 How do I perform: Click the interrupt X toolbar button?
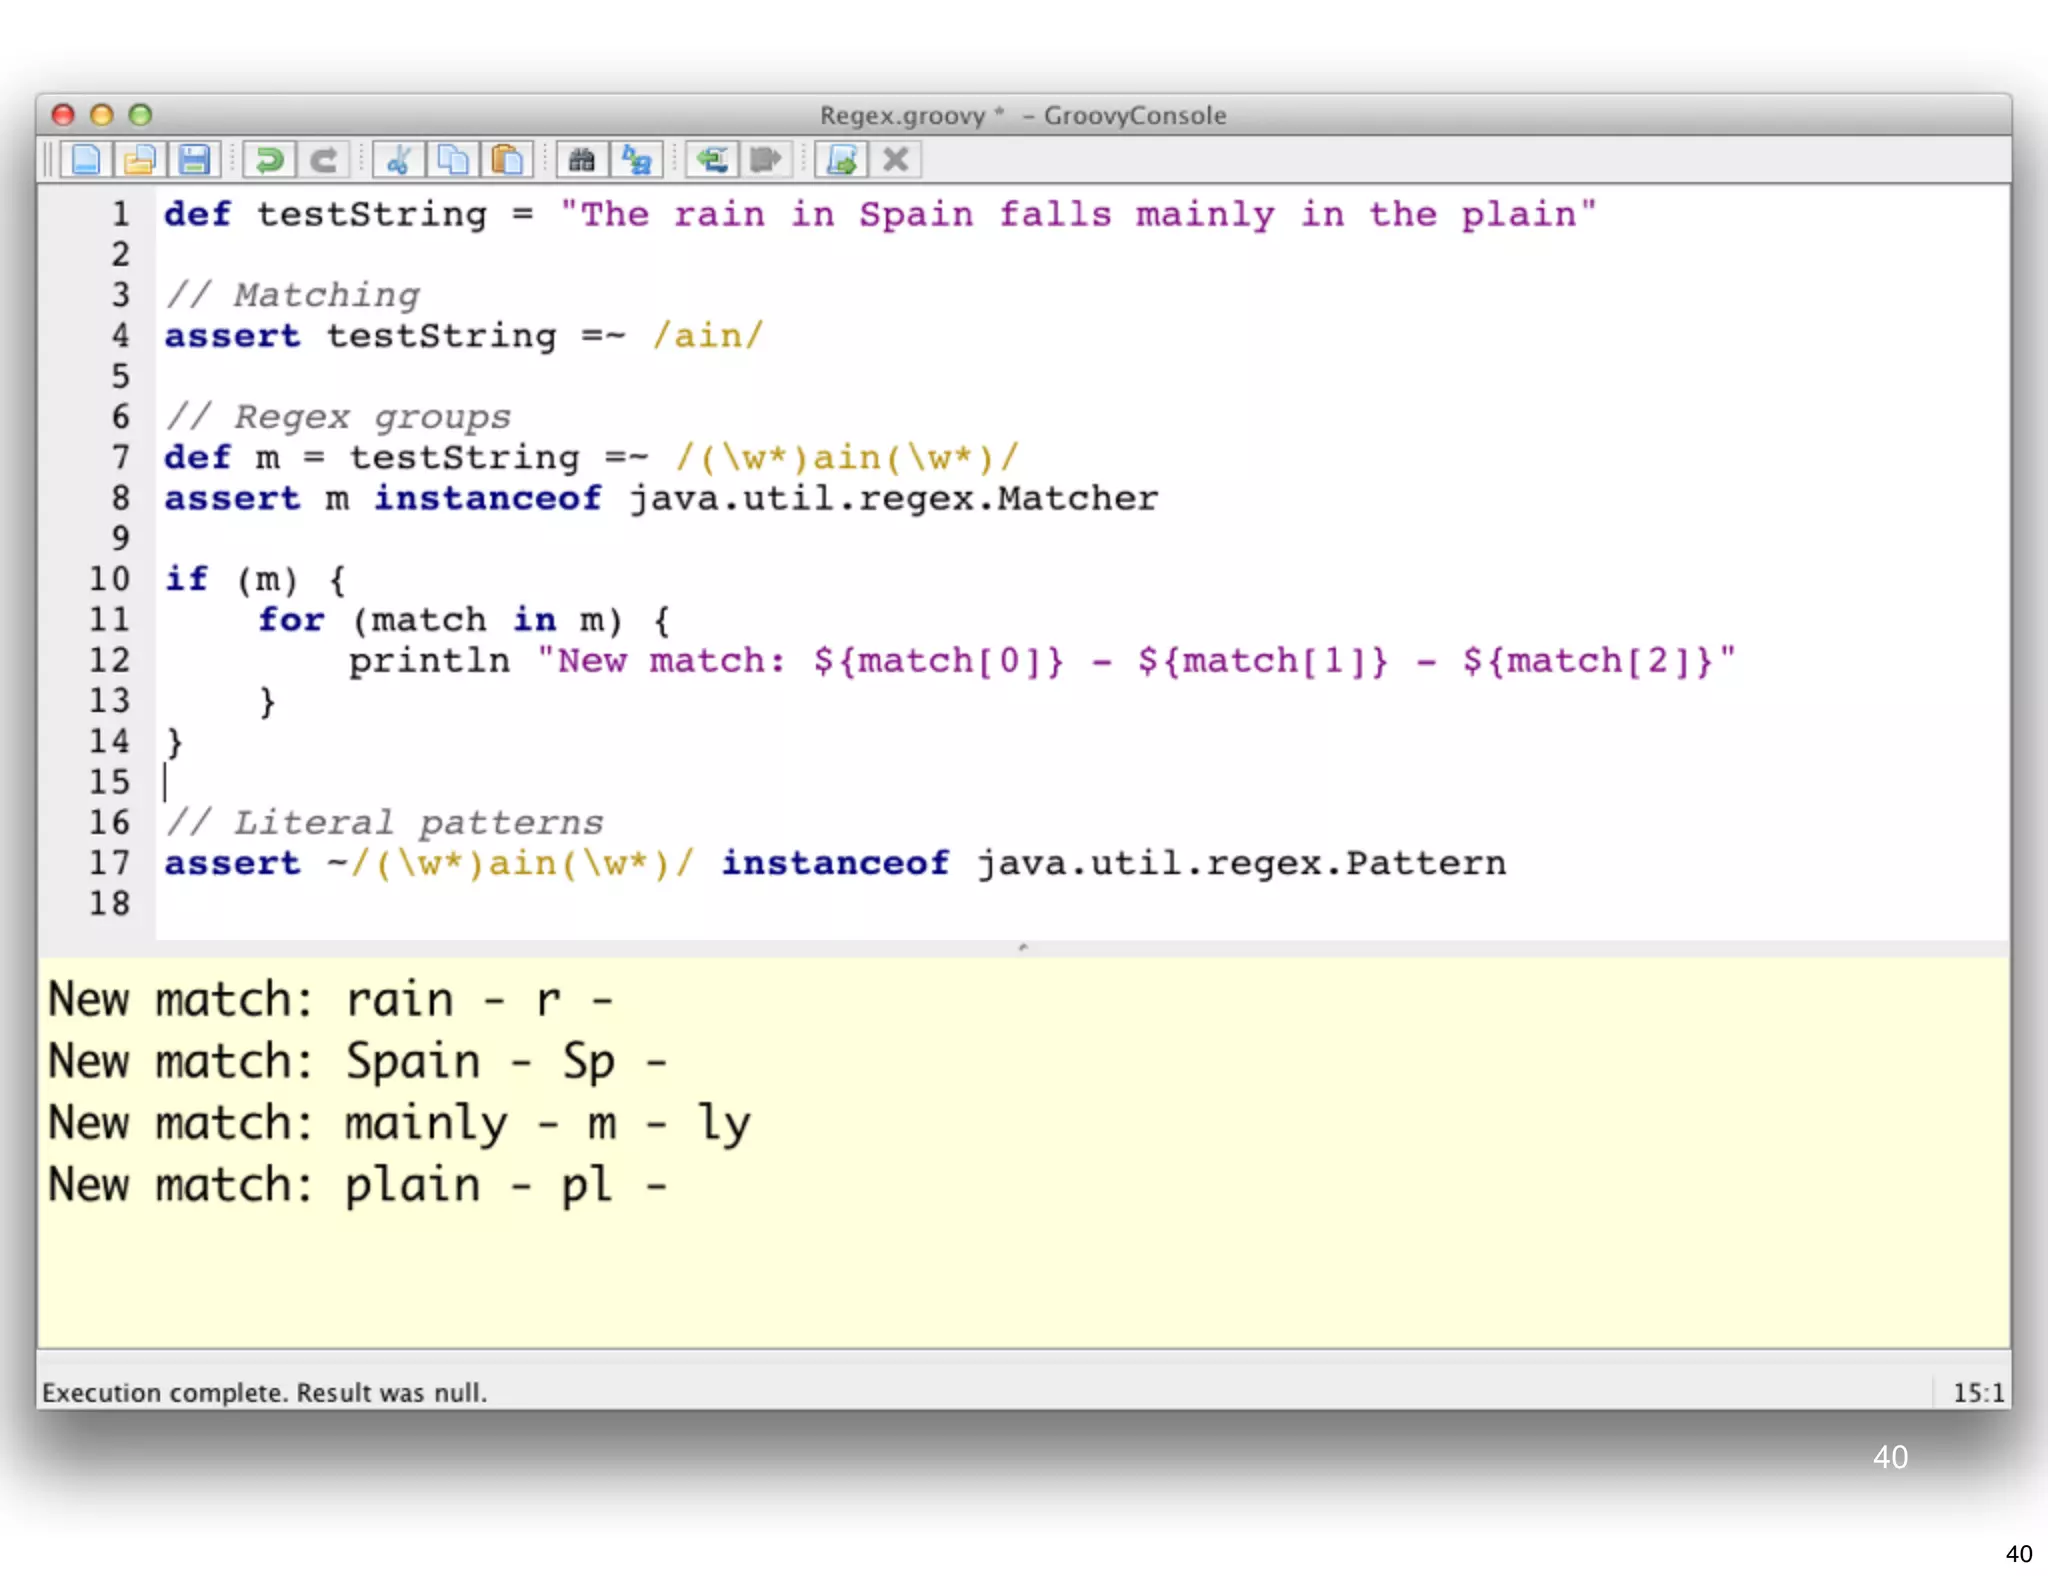pos(896,160)
